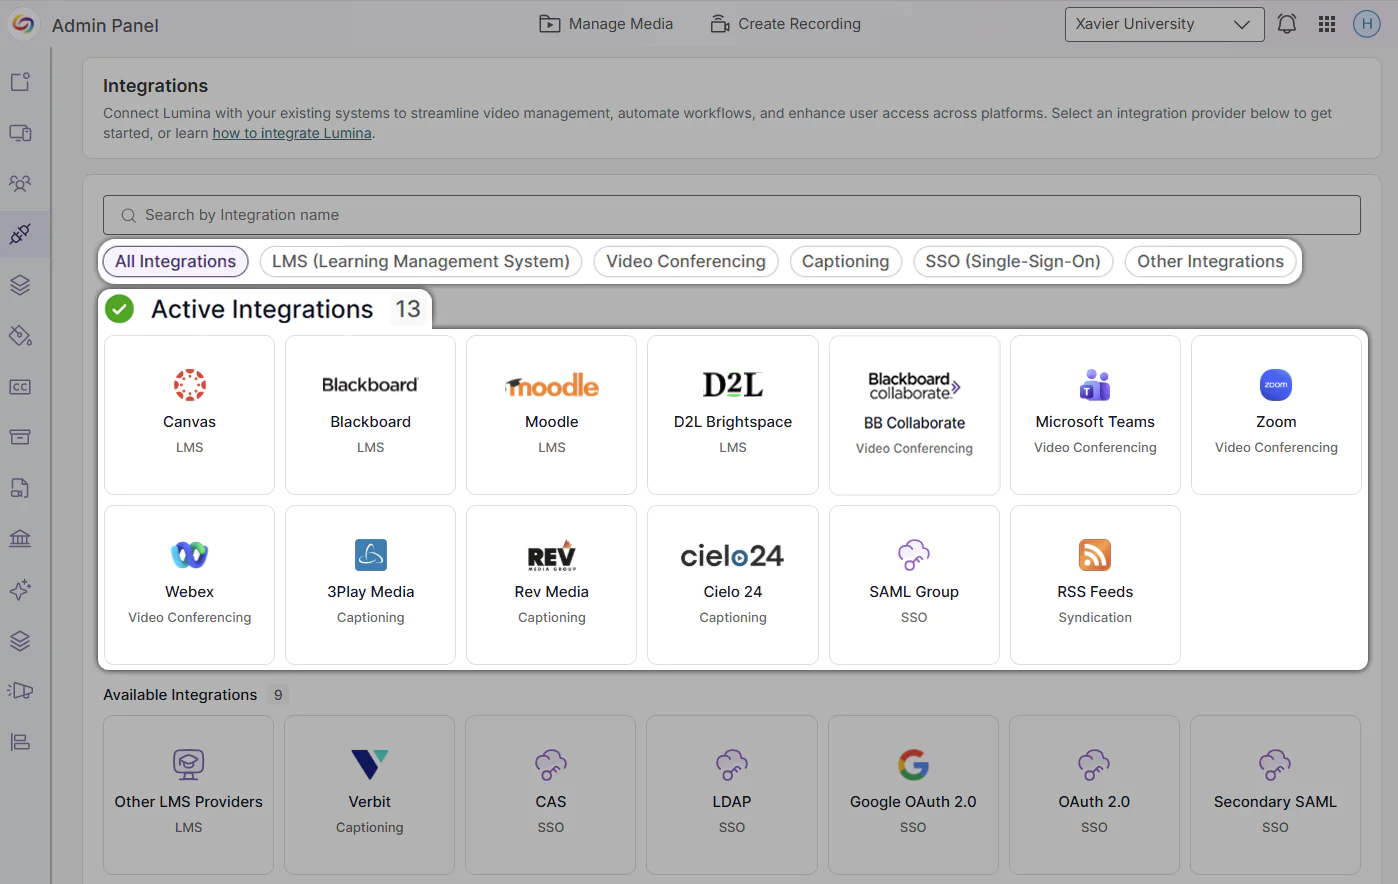This screenshot has height=884, width=1398.
Task: Click the megaphone announcements icon in sidebar
Action: [20, 691]
